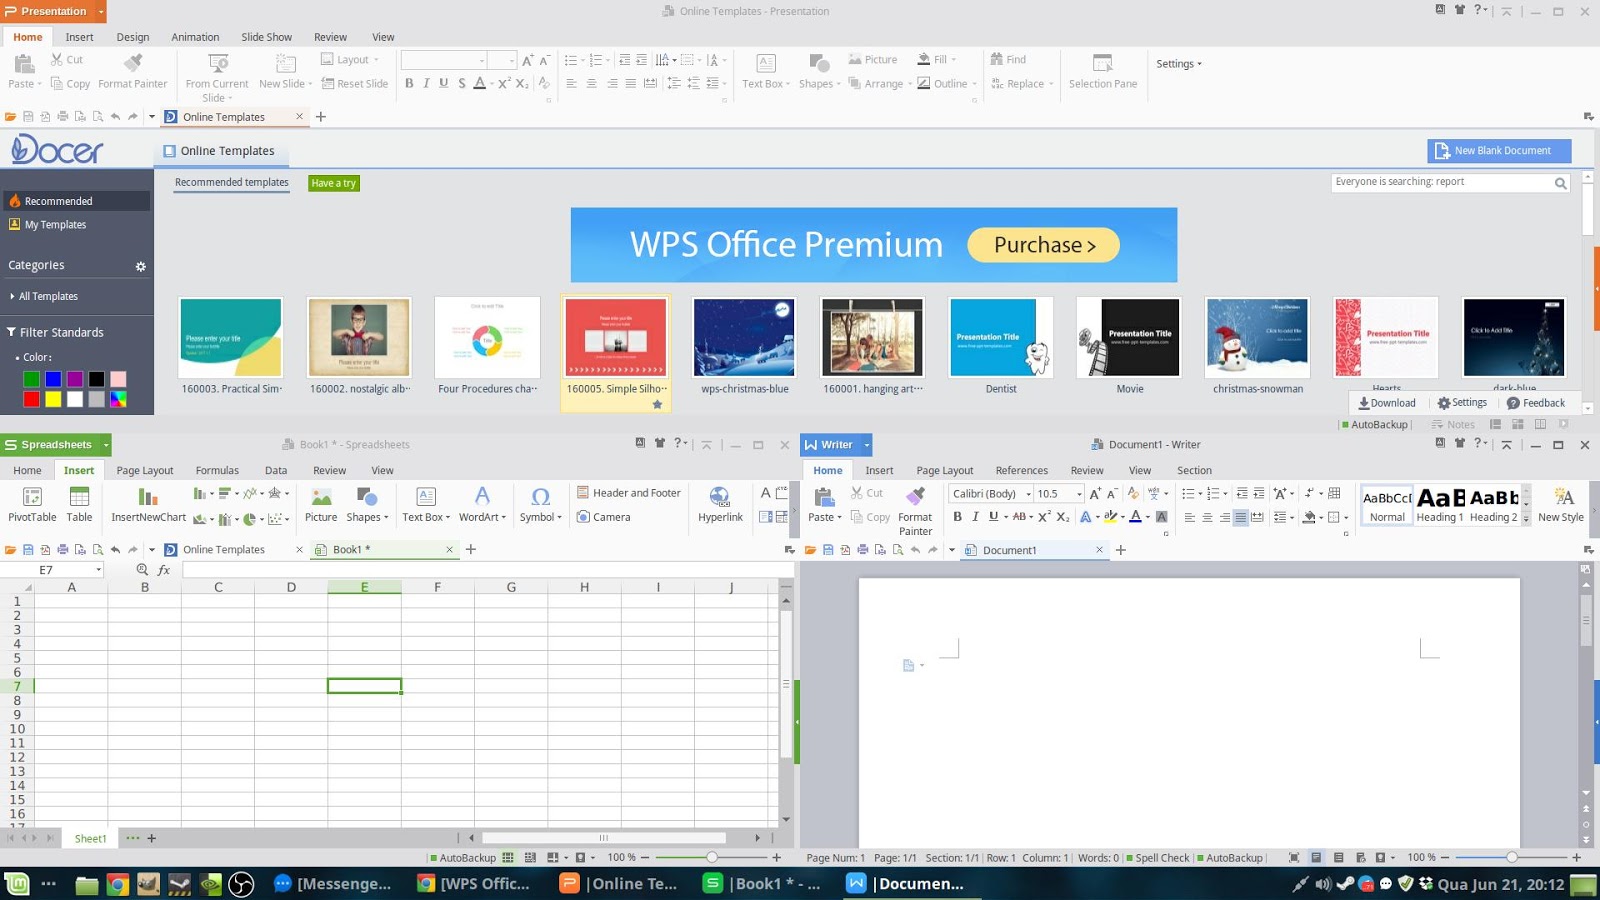Click the New Style icon in Writer

tap(1560, 504)
